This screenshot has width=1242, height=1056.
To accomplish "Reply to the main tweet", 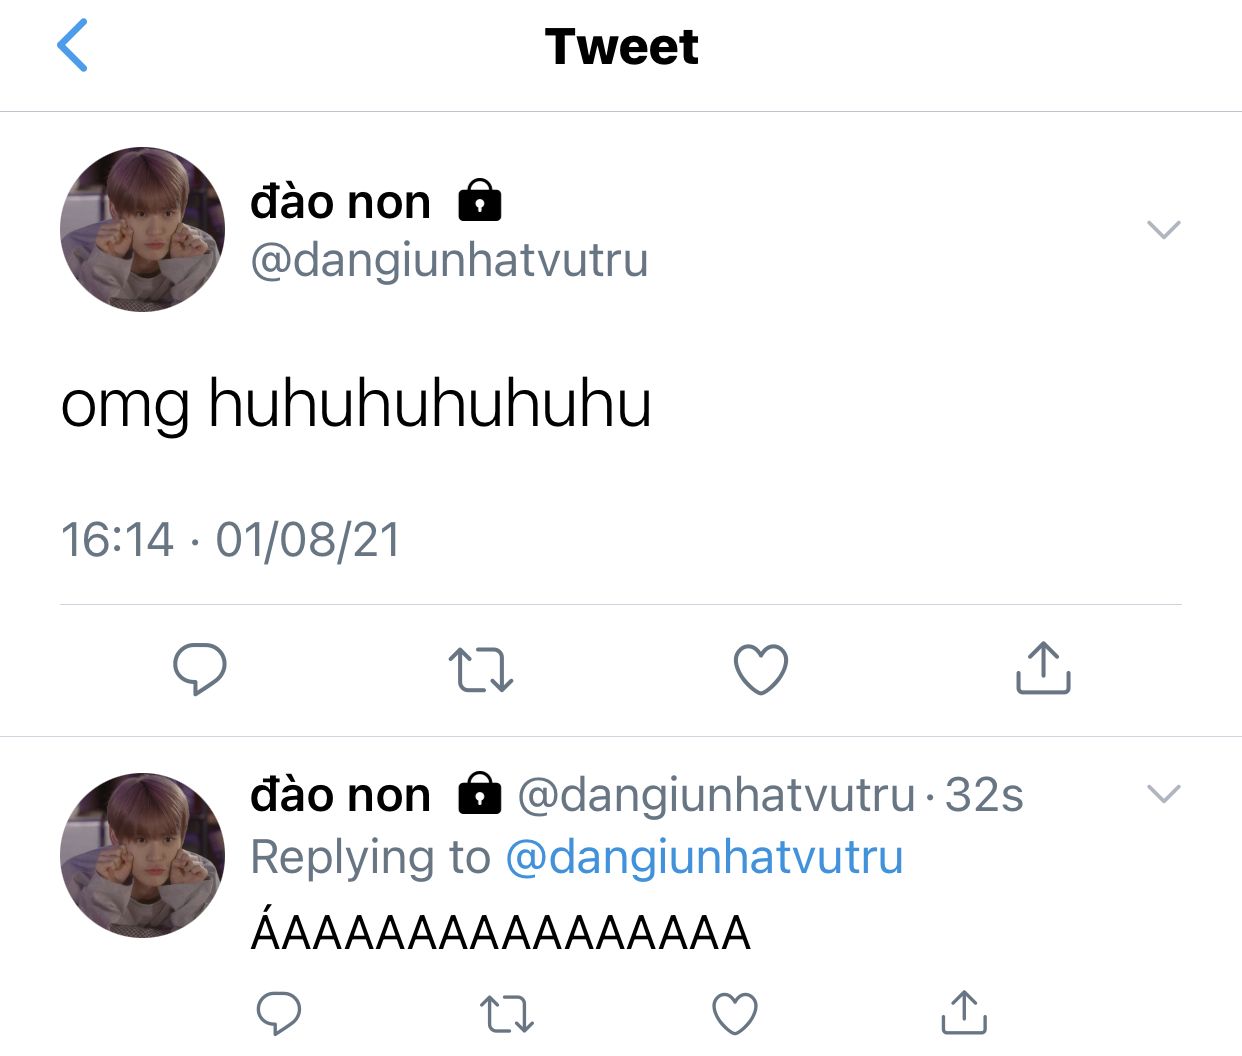I will pyautogui.click(x=200, y=669).
